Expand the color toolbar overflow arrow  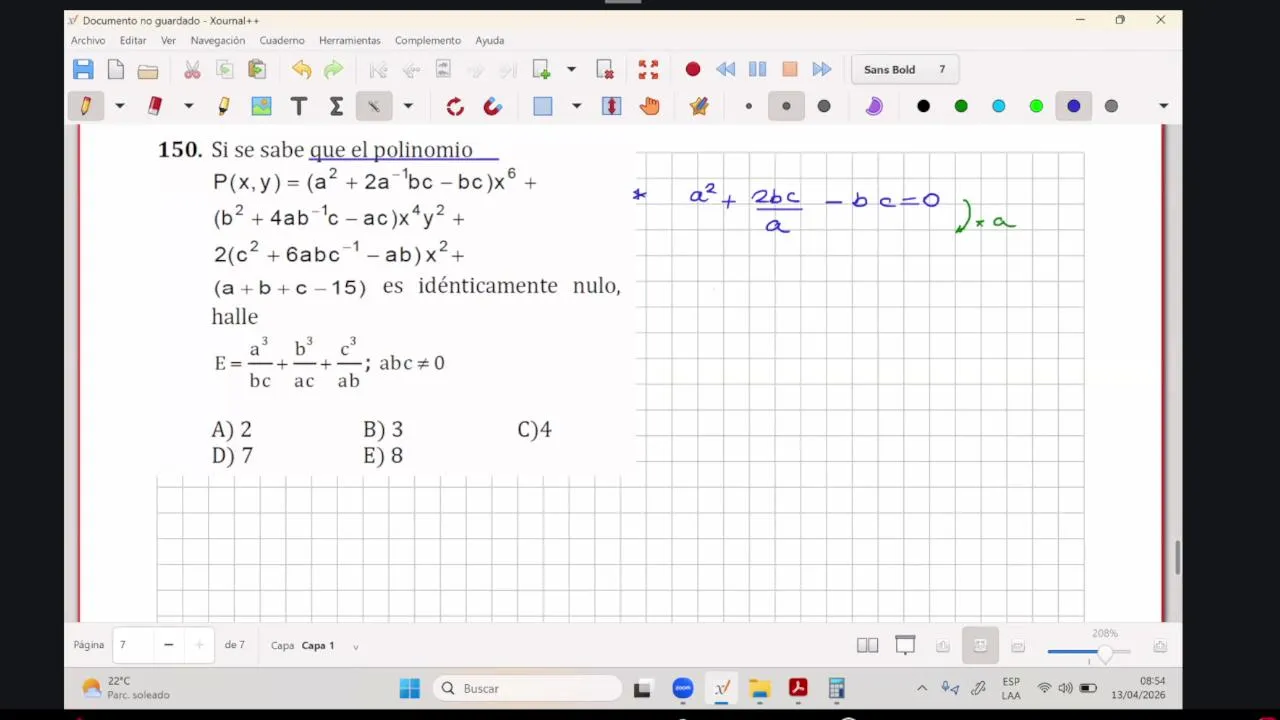pos(1163,106)
